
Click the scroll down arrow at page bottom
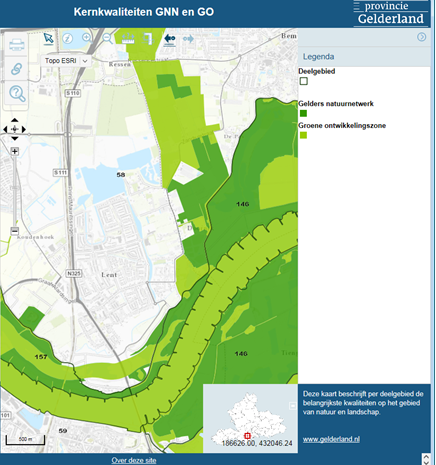[x=426, y=462]
